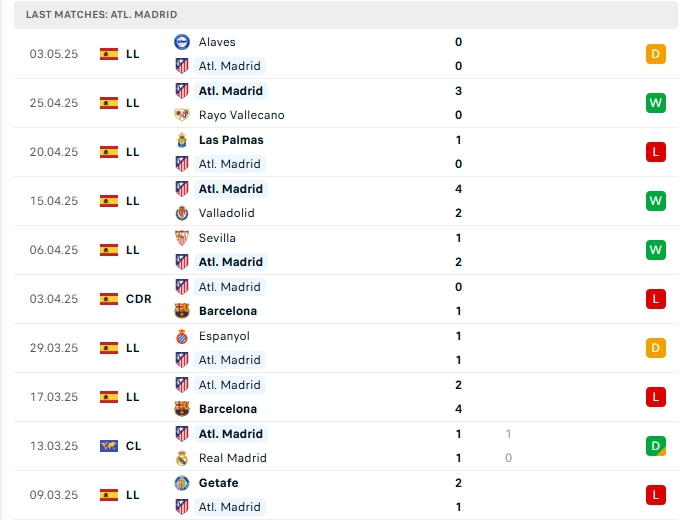Click the win badge for the Rayo Vallecano match

tap(656, 103)
